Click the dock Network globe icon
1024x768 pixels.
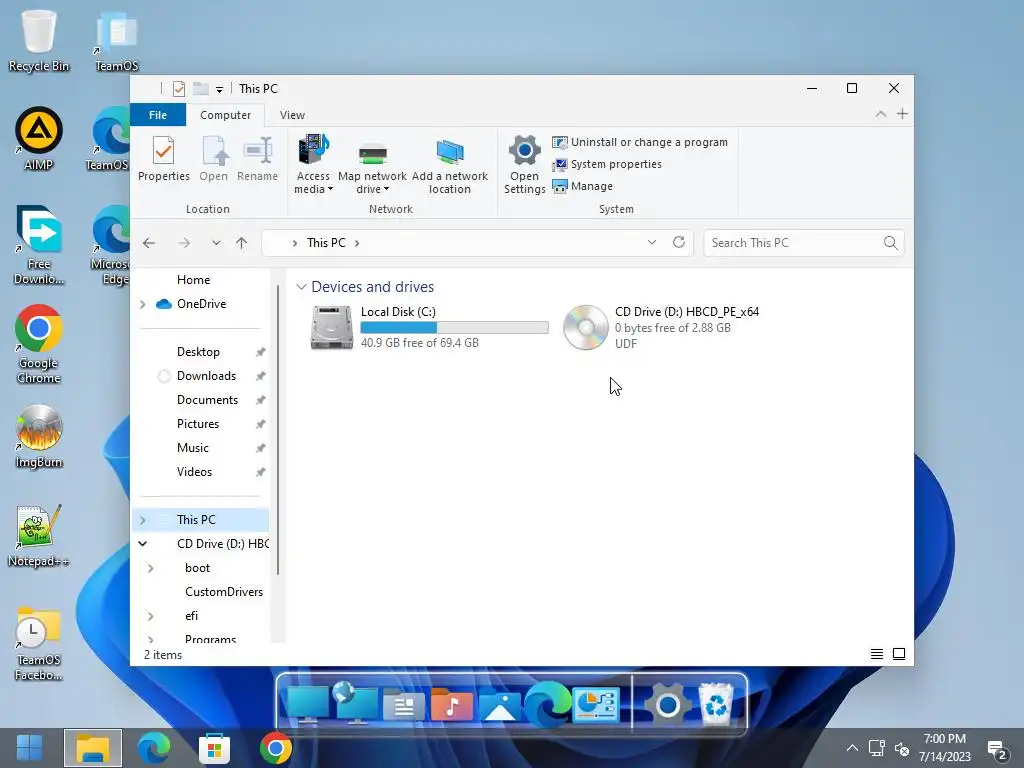point(355,702)
